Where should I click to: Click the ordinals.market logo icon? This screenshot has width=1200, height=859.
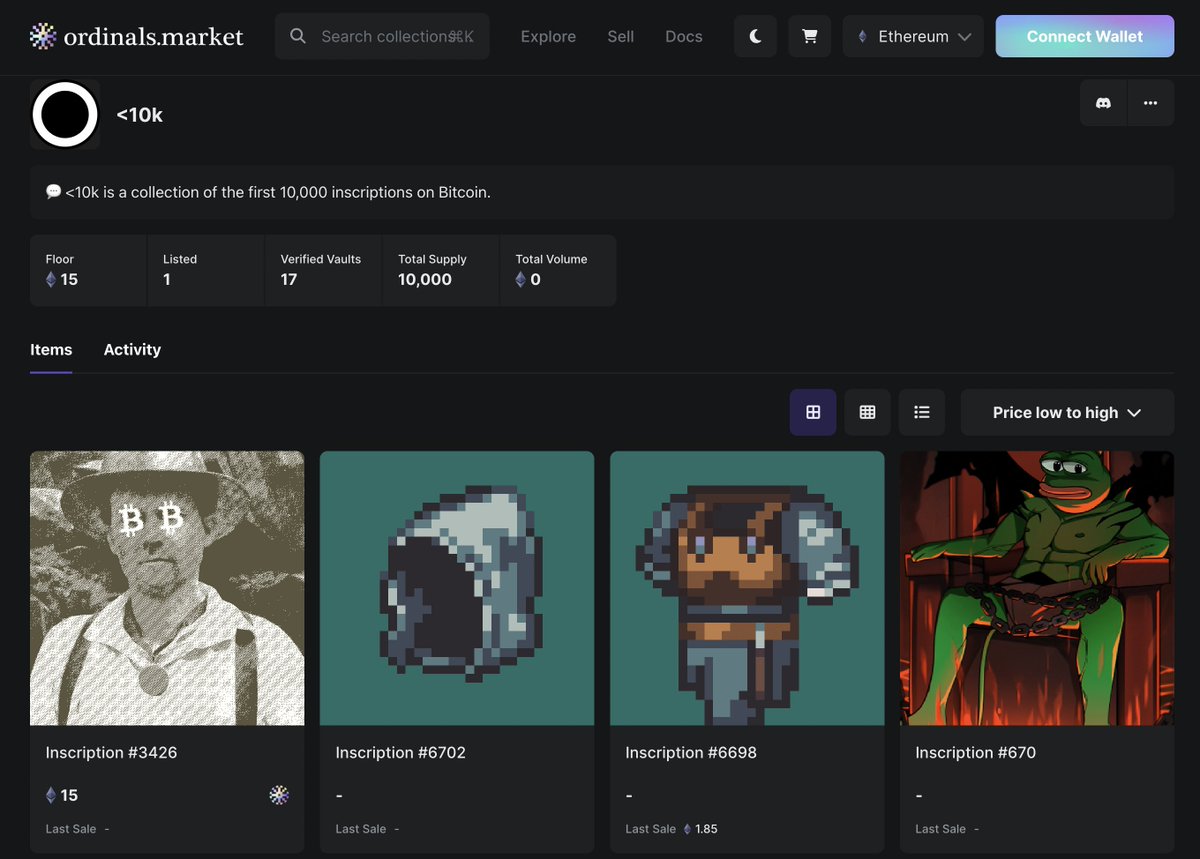point(43,36)
